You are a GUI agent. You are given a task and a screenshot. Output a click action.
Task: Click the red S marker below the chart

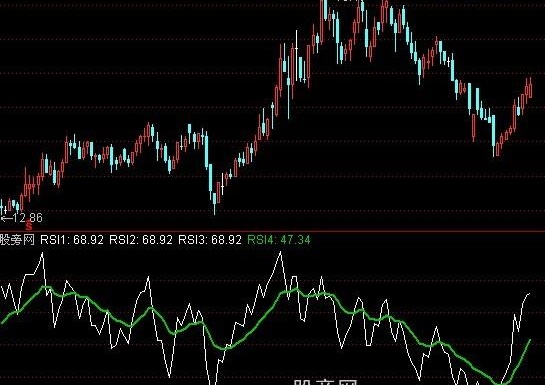(x=29, y=226)
